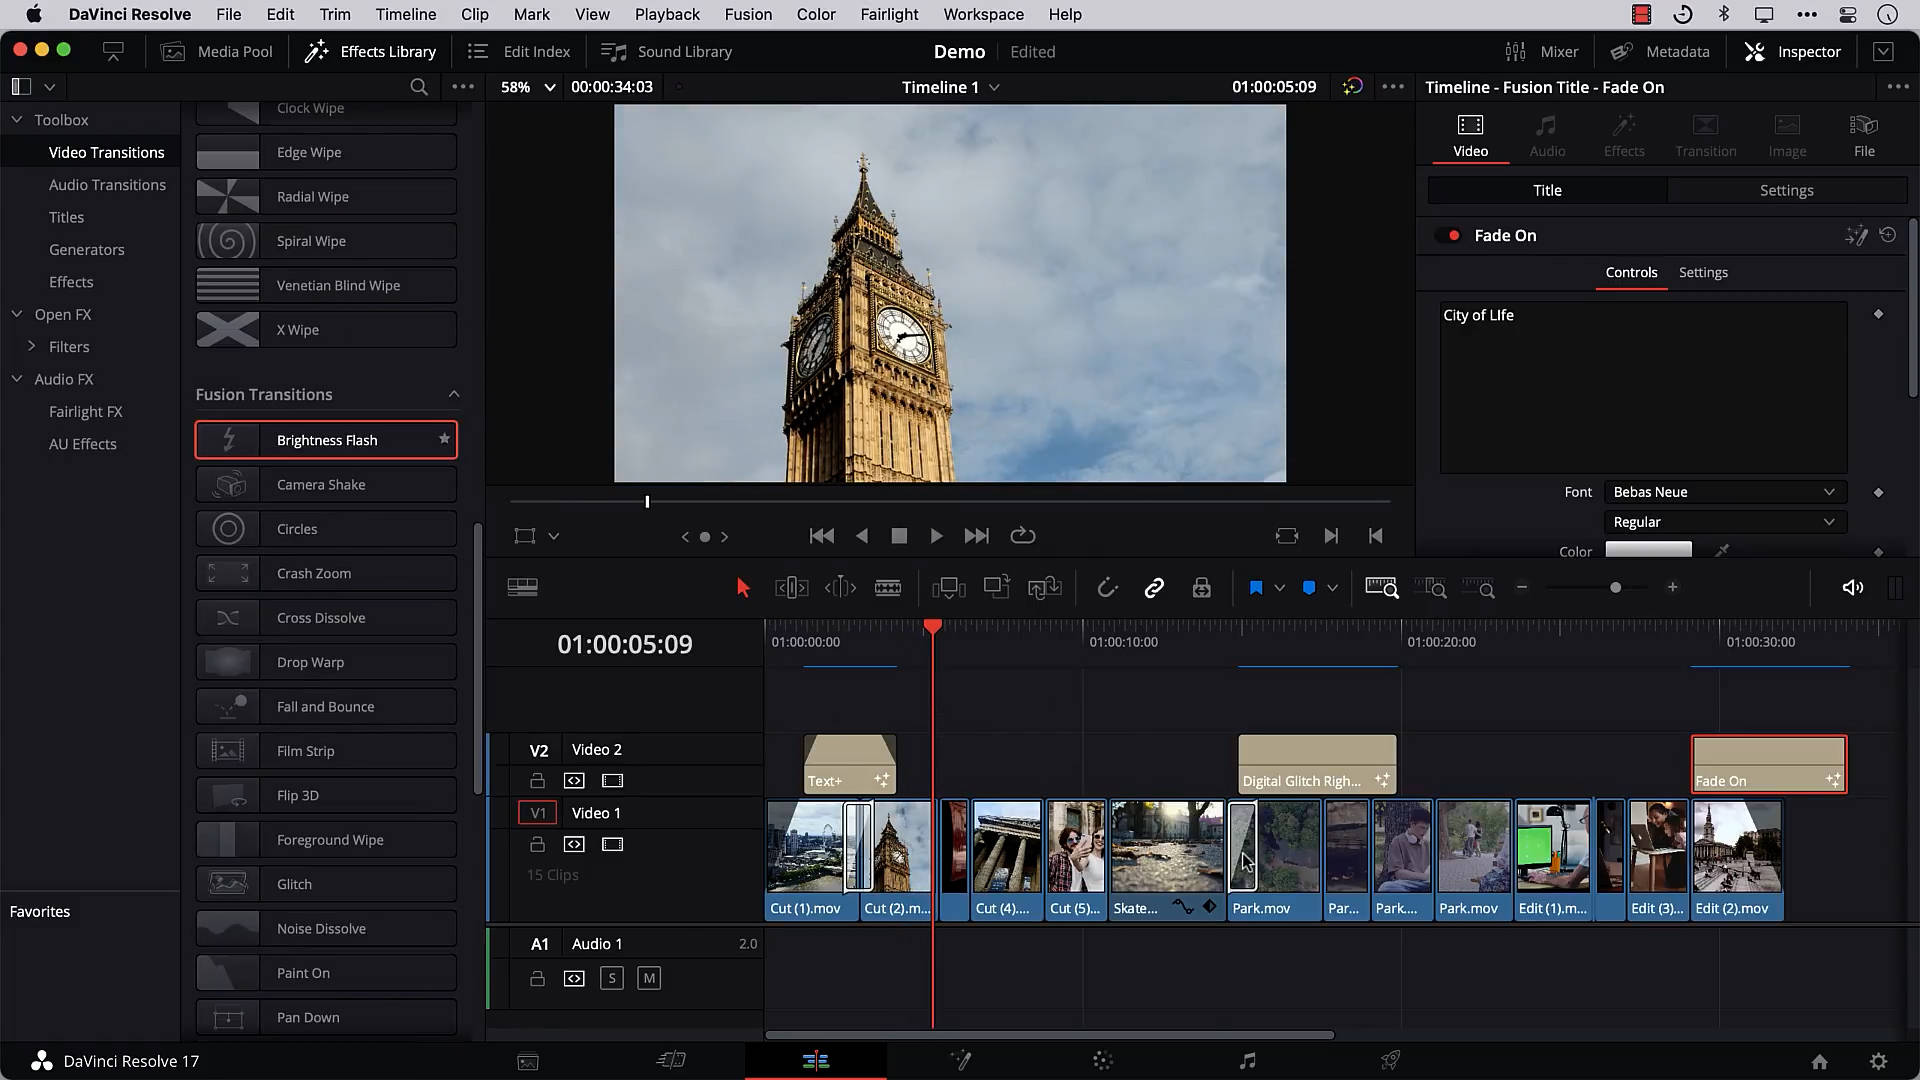Open the Bebas Neue font dropdown
This screenshot has height=1080, width=1920.
click(x=1724, y=492)
